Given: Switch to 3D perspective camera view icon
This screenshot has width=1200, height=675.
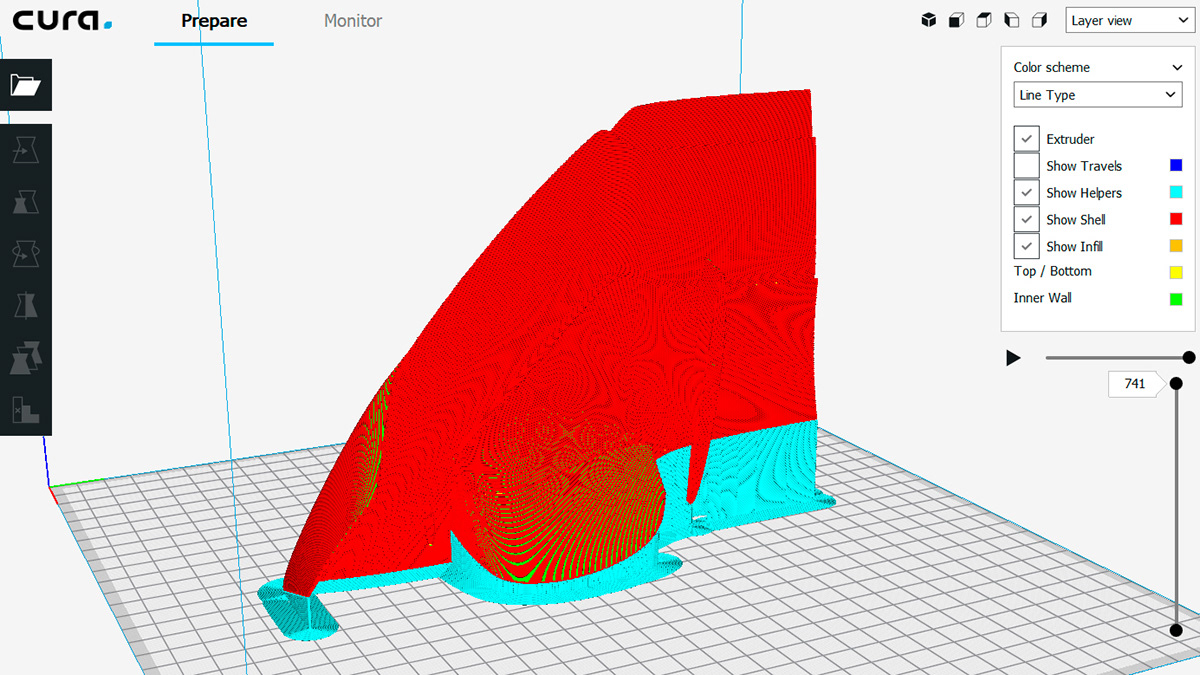Looking at the screenshot, I should coord(928,20).
